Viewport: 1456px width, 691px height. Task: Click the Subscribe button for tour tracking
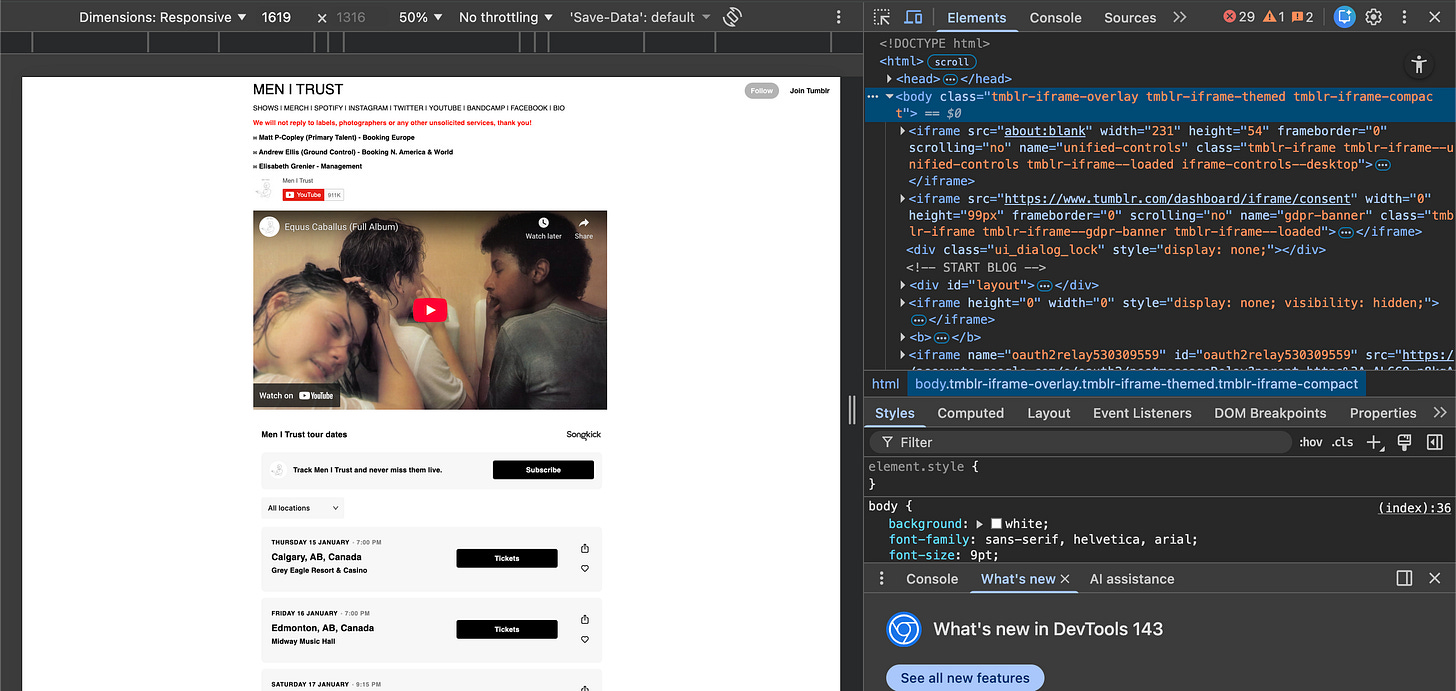(x=543, y=470)
